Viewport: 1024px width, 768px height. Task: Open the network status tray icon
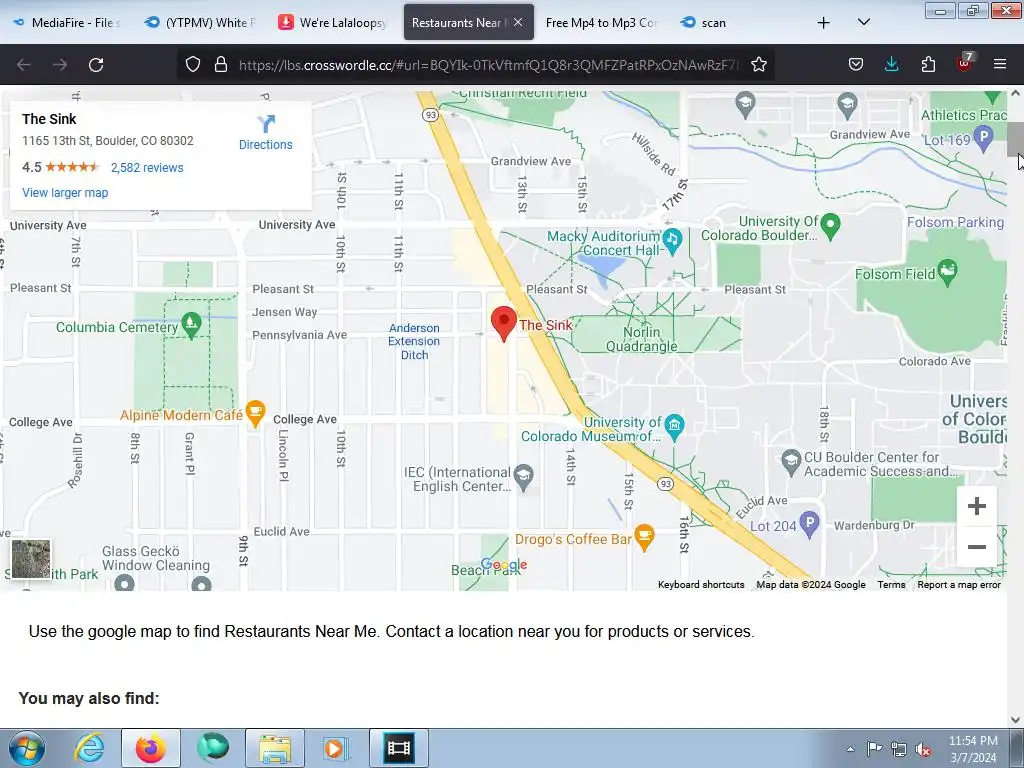click(899, 750)
